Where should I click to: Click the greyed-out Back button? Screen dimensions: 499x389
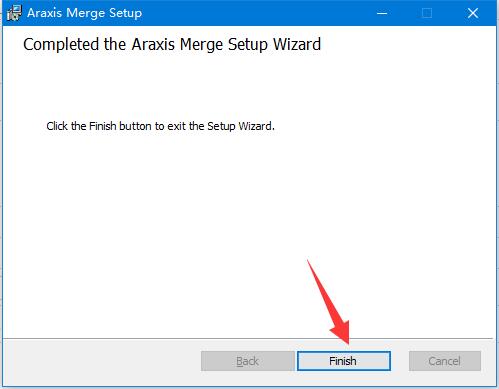(247, 361)
